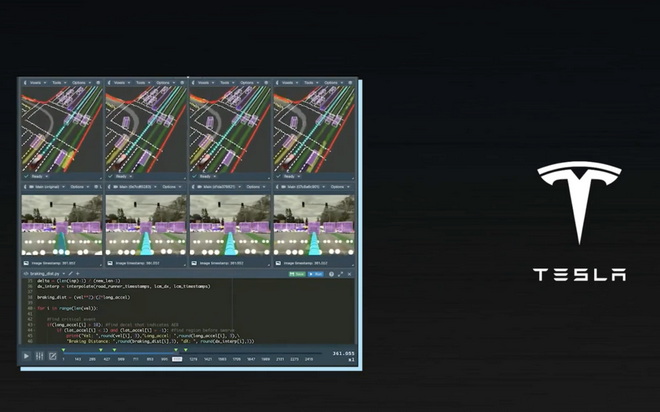Image resolution: width=660 pixels, height=412 pixels.
Task: Open the Voxels dropdown in second top panel
Action: click(x=122, y=83)
